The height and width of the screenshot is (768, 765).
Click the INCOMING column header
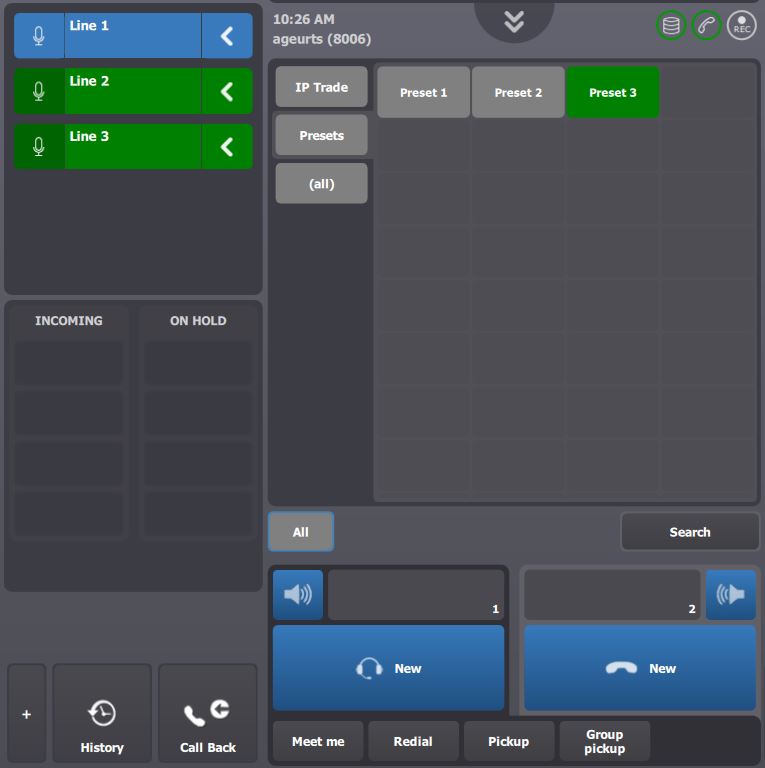69,321
